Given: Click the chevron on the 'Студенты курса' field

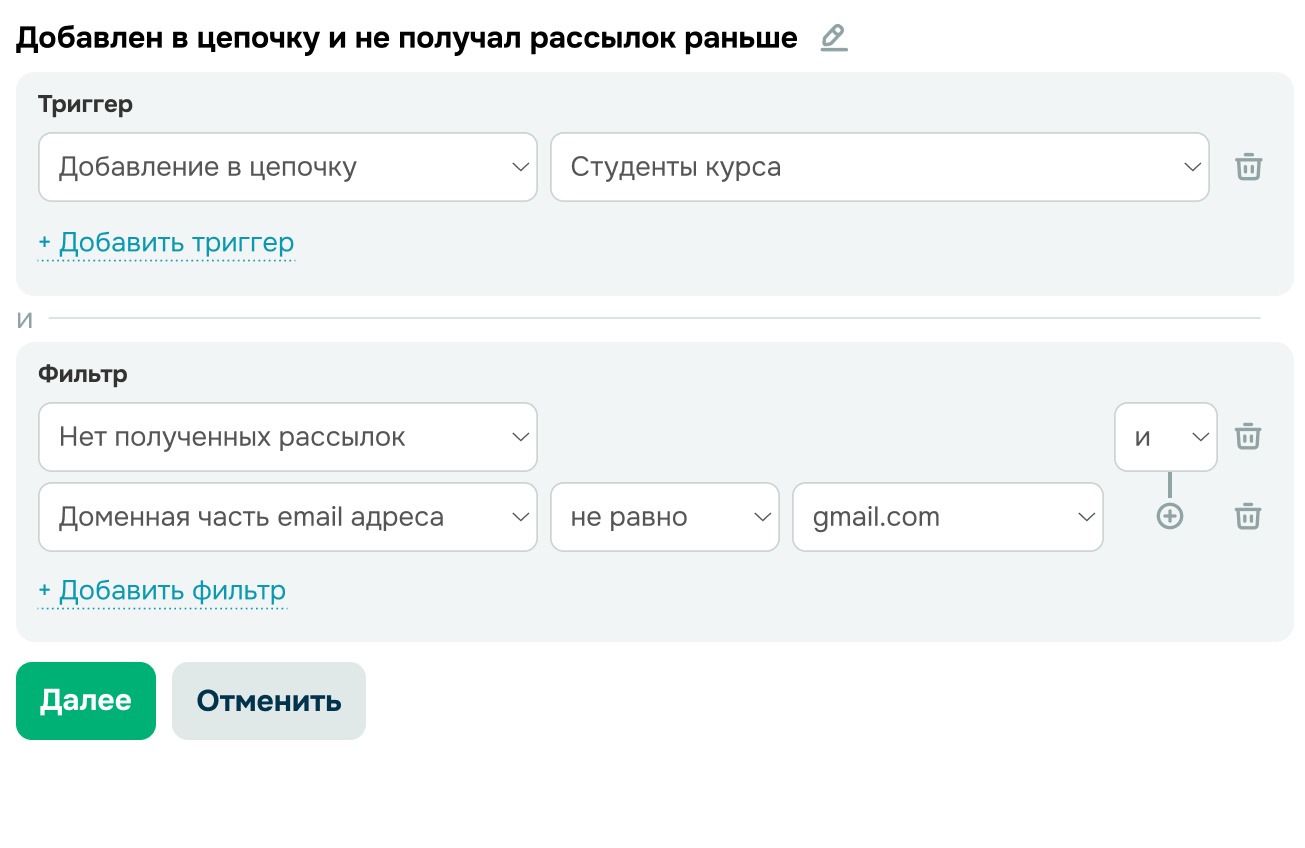Looking at the screenshot, I should pyautogui.click(x=1193, y=167).
